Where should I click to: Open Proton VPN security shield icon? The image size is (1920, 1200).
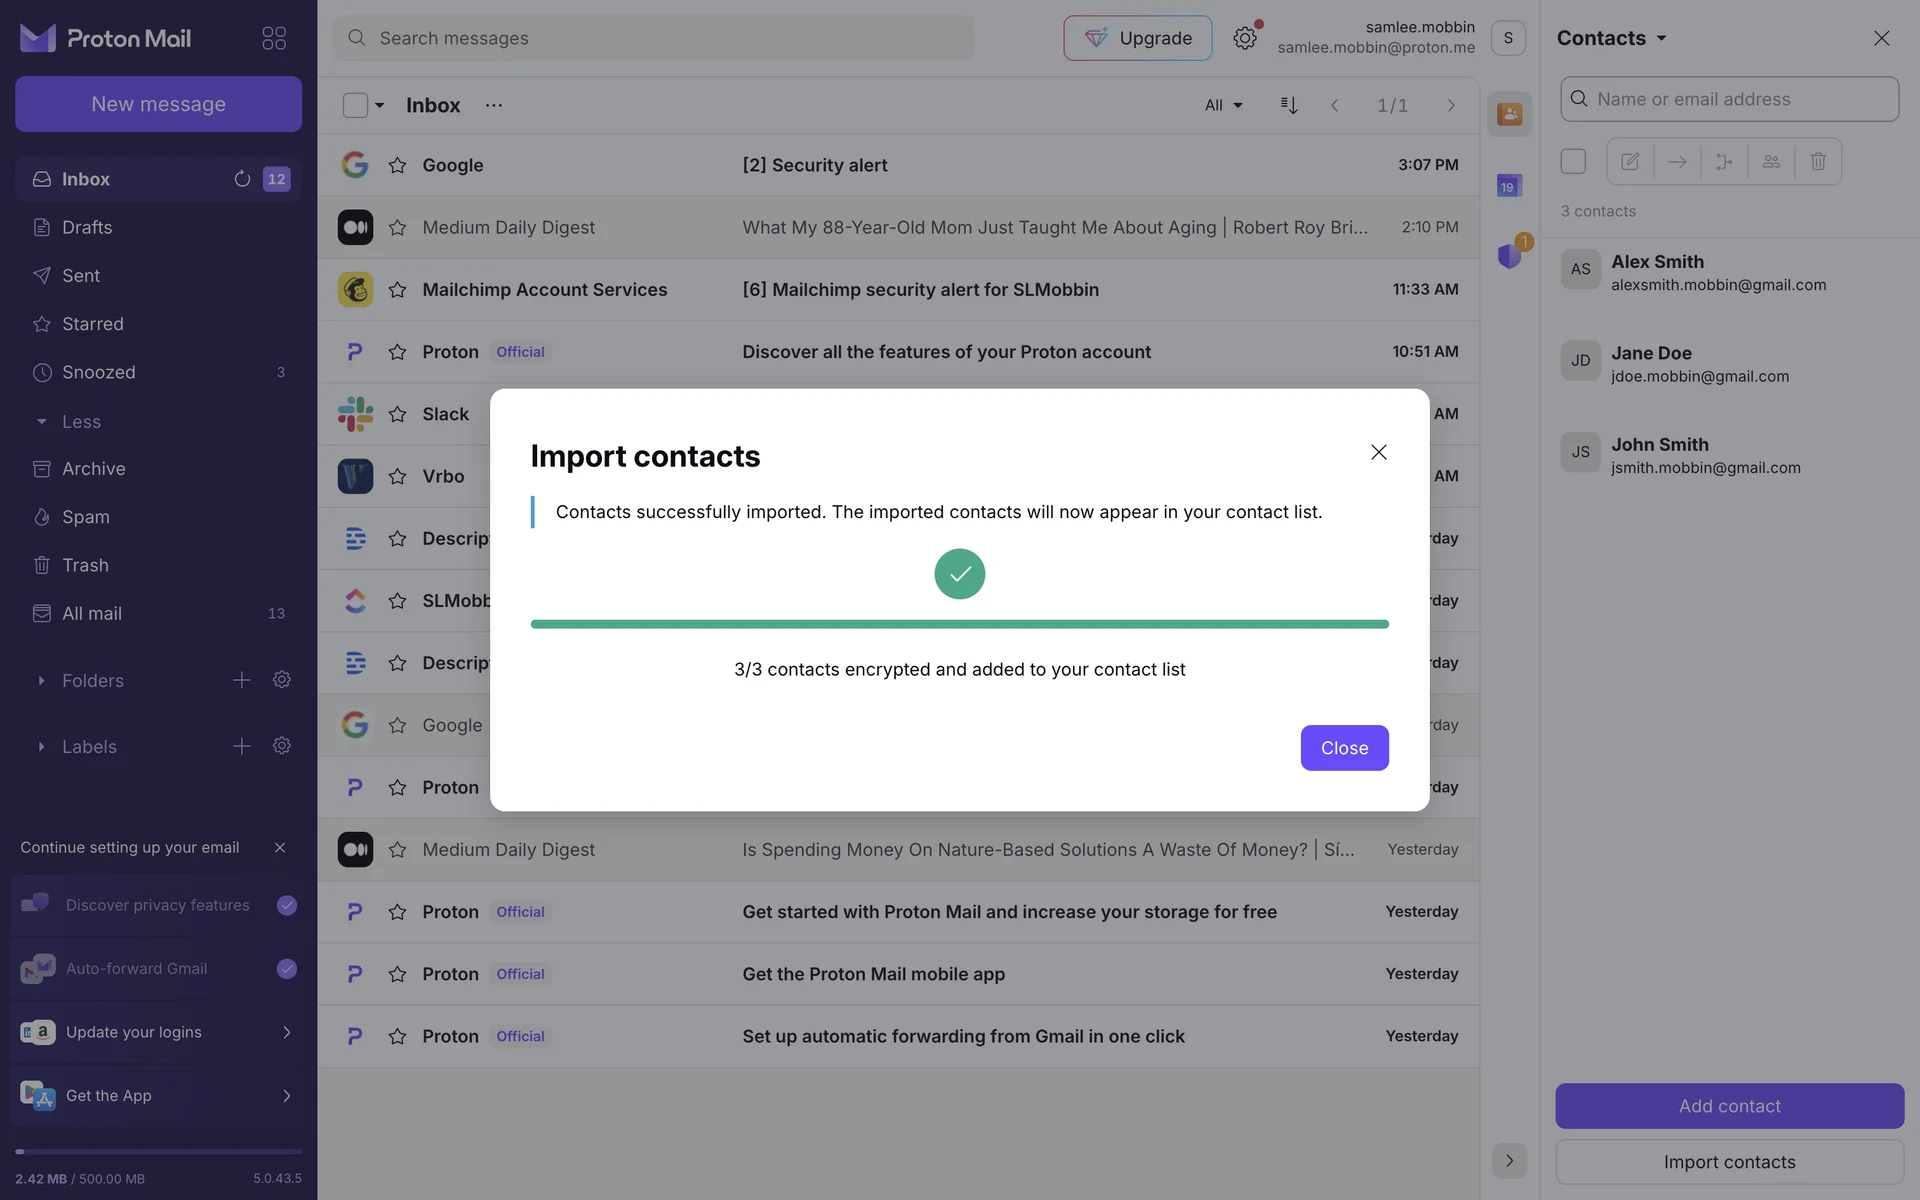[1509, 256]
